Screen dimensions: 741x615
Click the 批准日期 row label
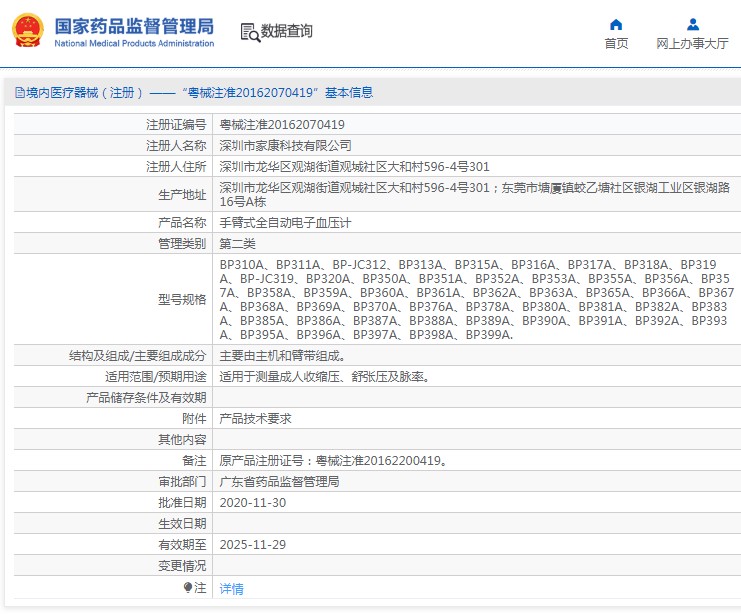click(182, 503)
